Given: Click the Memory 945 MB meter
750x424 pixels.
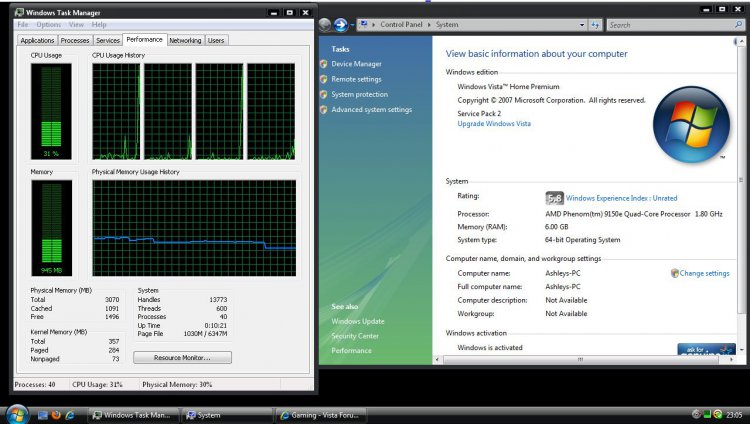Looking at the screenshot, I should [x=52, y=228].
